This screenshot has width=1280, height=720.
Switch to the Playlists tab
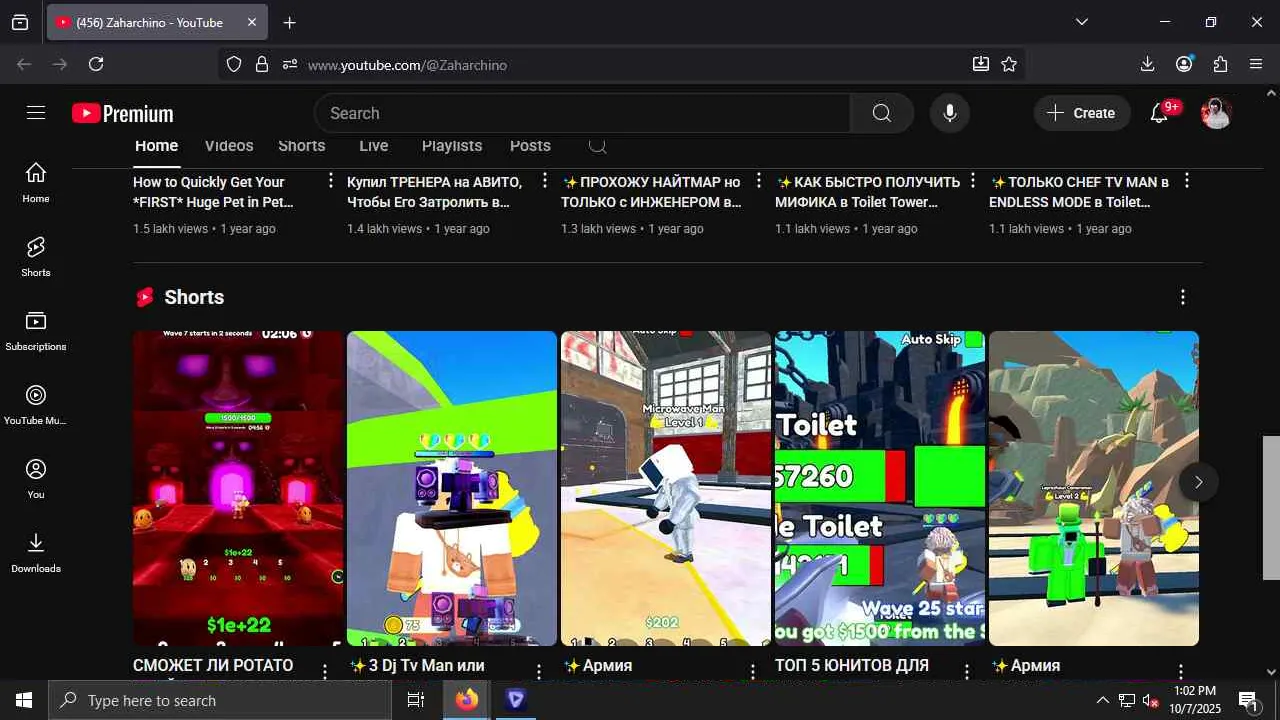pyautogui.click(x=452, y=146)
